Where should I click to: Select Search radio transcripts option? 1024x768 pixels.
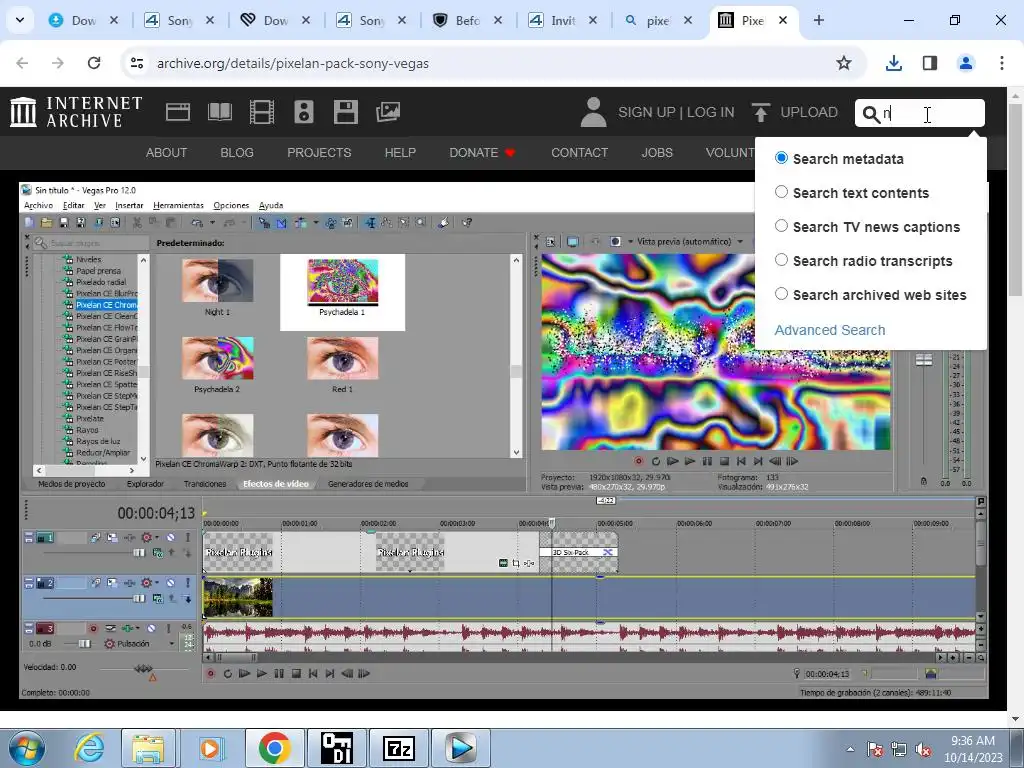click(x=781, y=260)
